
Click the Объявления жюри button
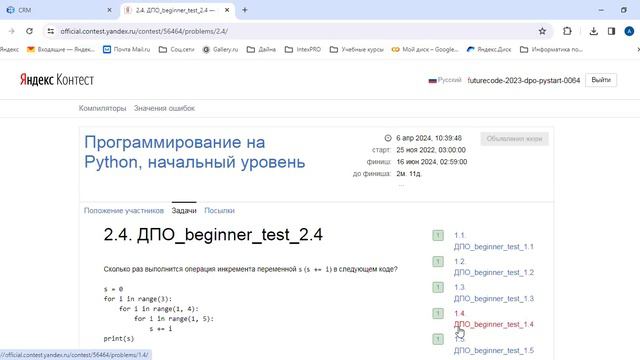[514, 139]
